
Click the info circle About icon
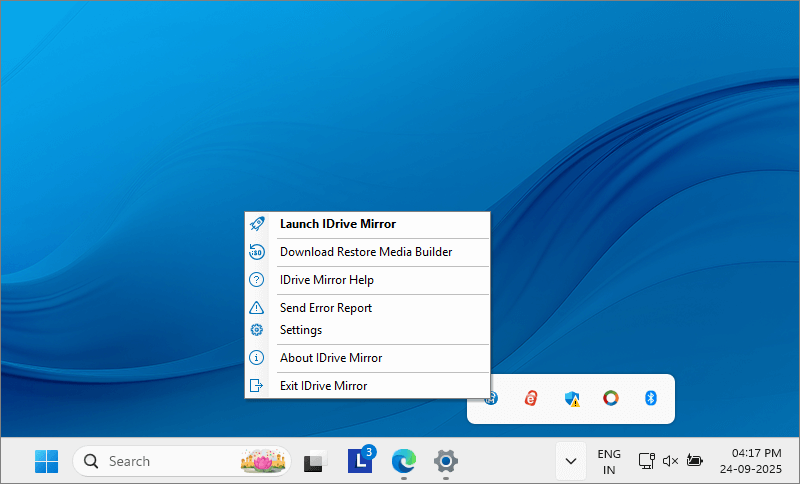tap(257, 358)
